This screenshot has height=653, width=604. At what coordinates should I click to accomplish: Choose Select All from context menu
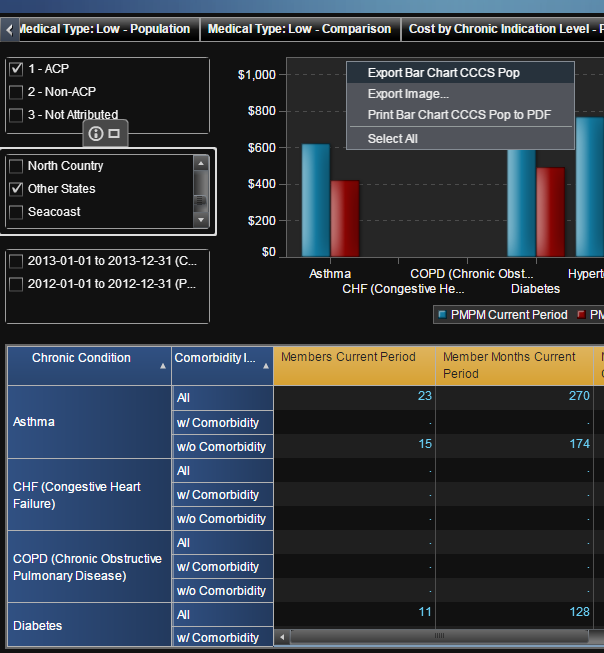[460, 139]
